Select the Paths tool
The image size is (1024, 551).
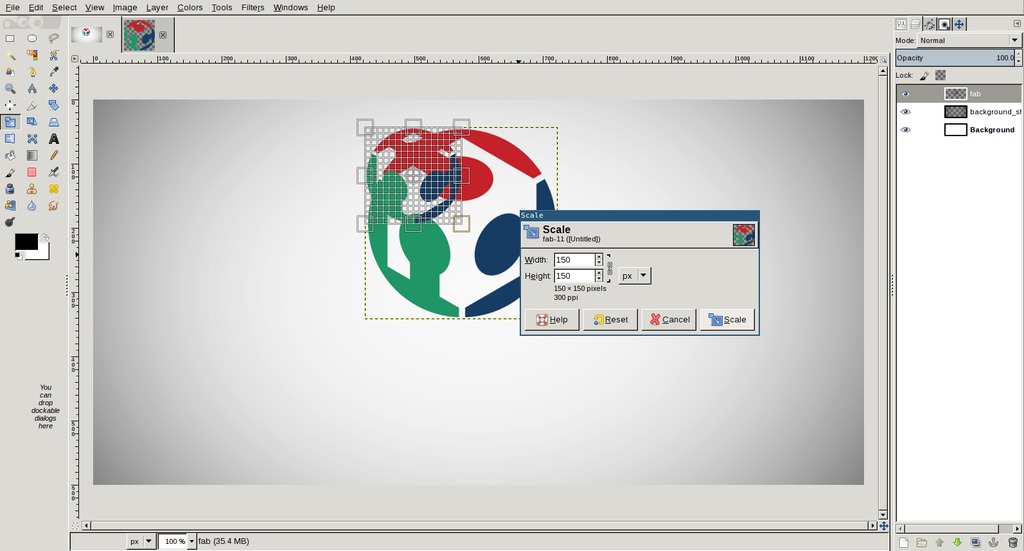pos(31,72)
